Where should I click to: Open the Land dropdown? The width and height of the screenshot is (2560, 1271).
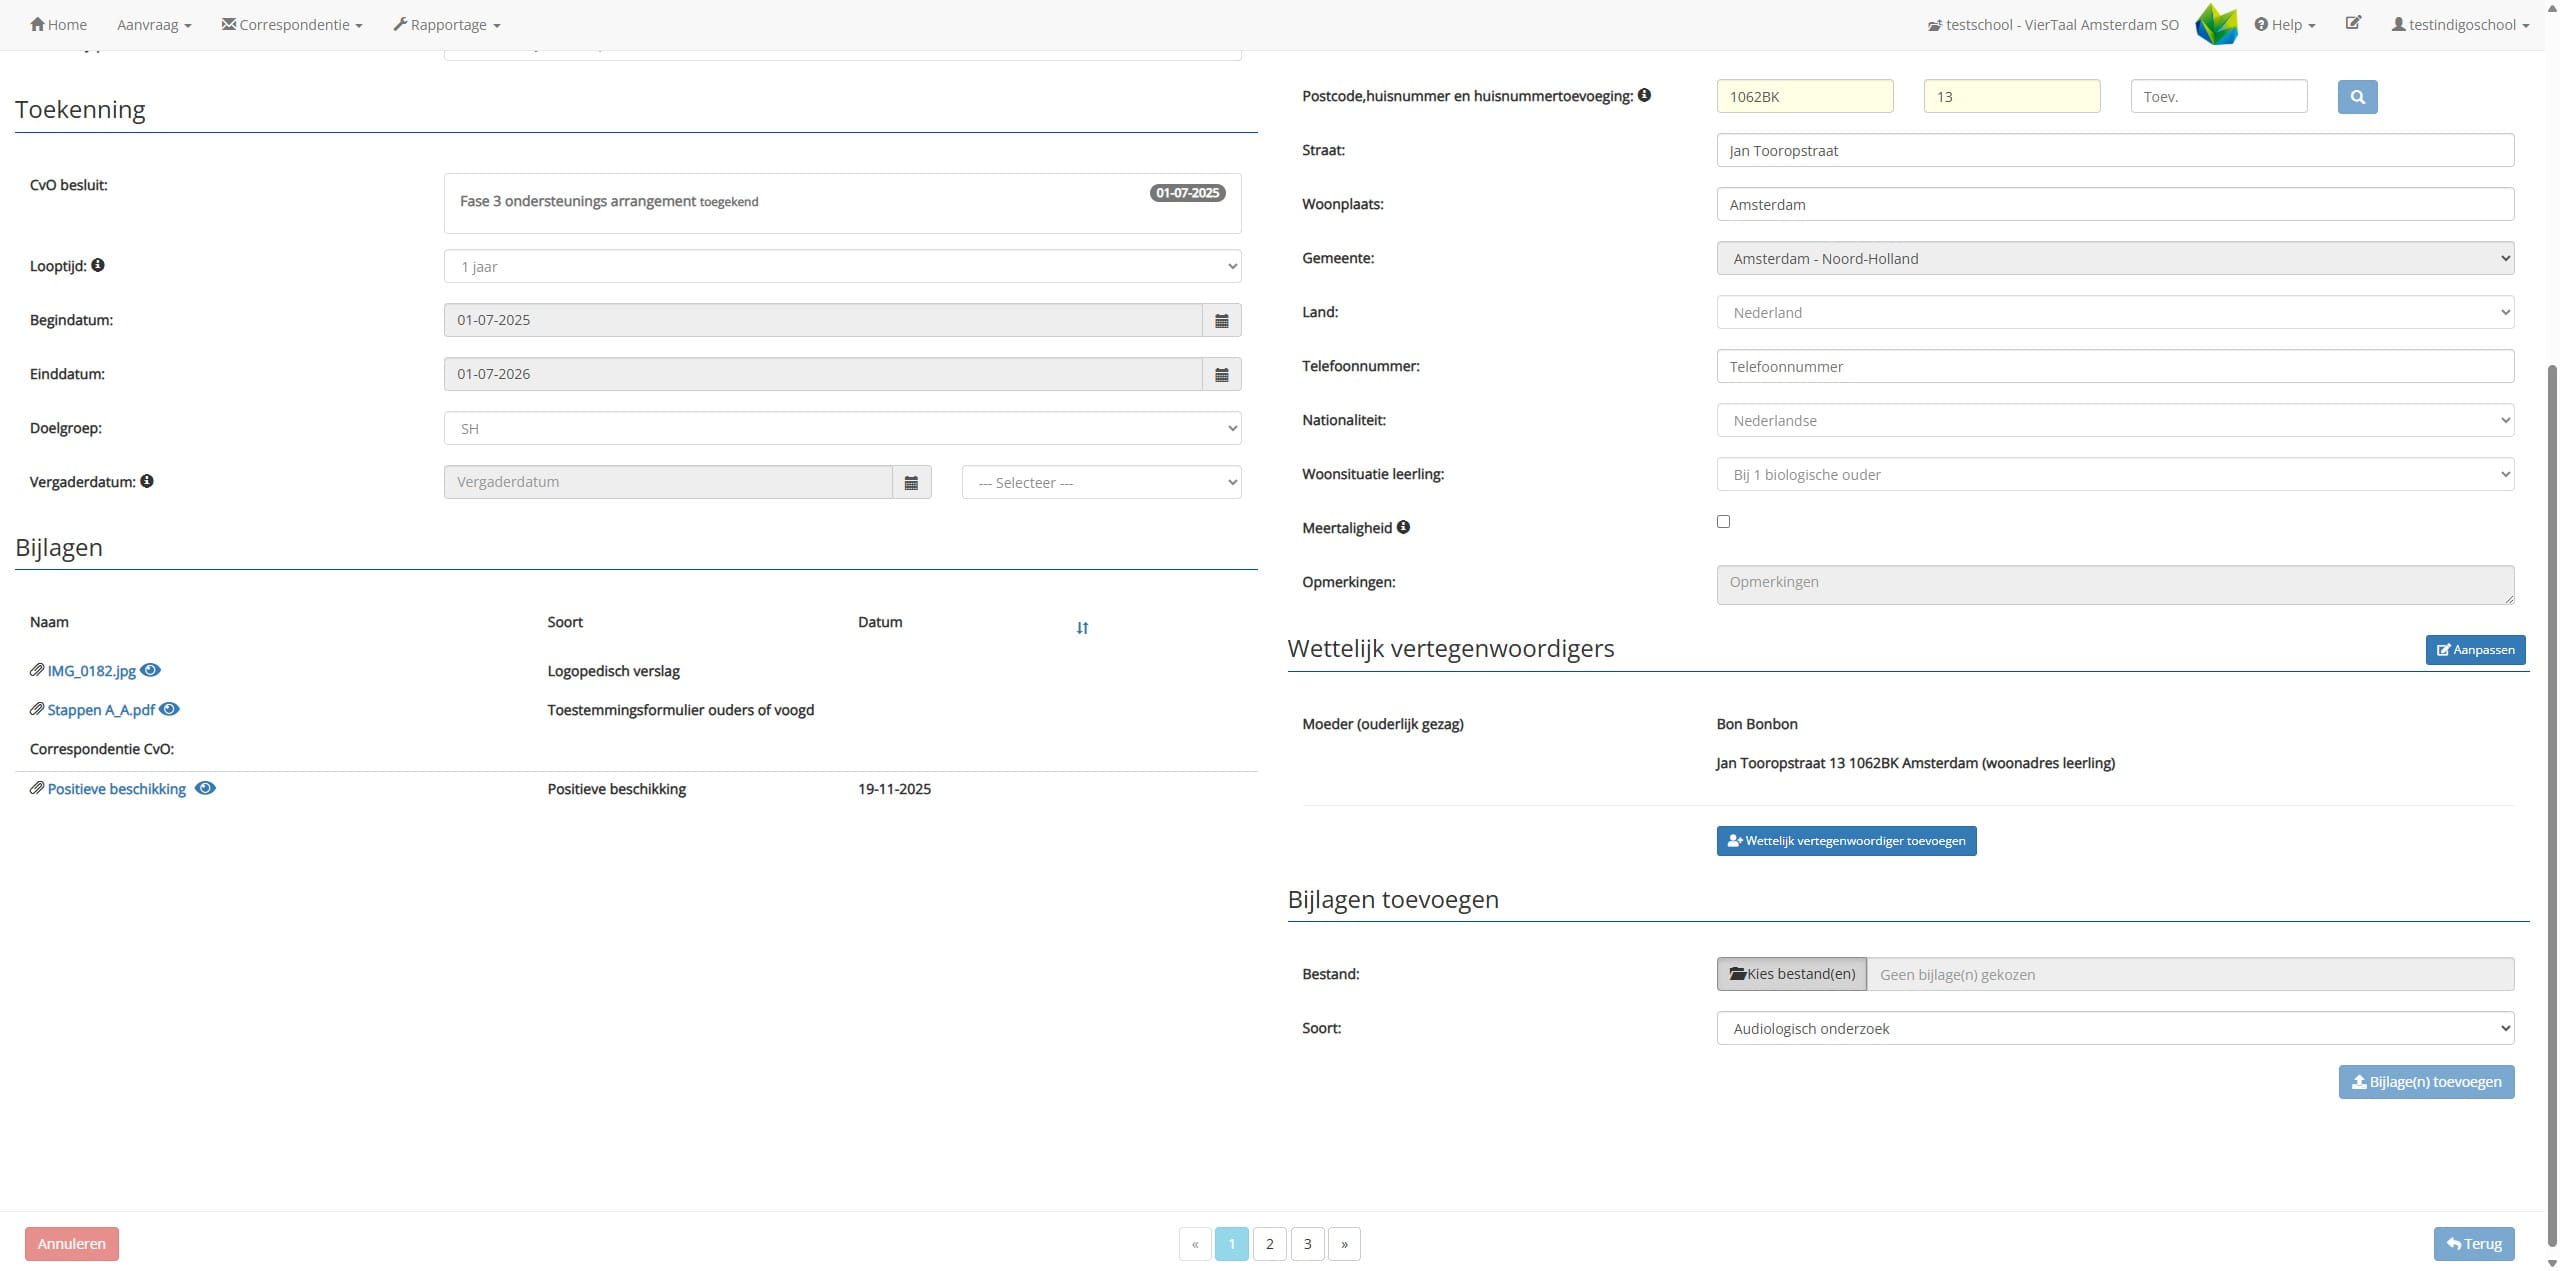point(2115,312)
